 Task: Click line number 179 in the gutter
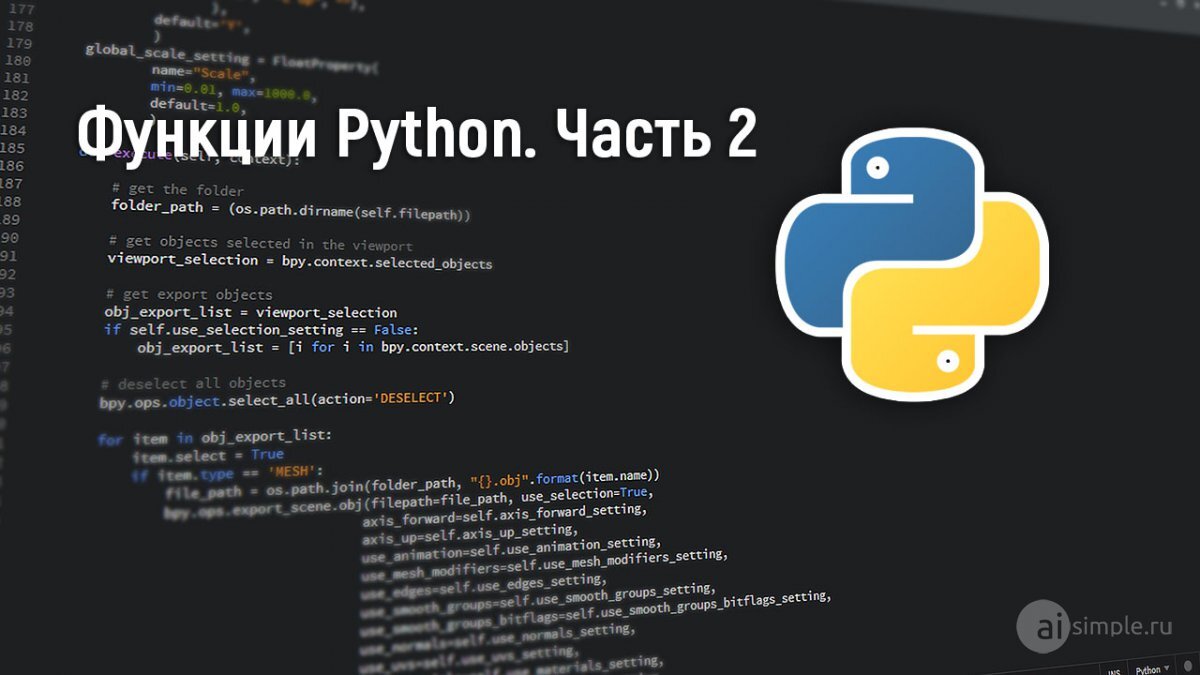pyautogui.click(x=18, y=44)
